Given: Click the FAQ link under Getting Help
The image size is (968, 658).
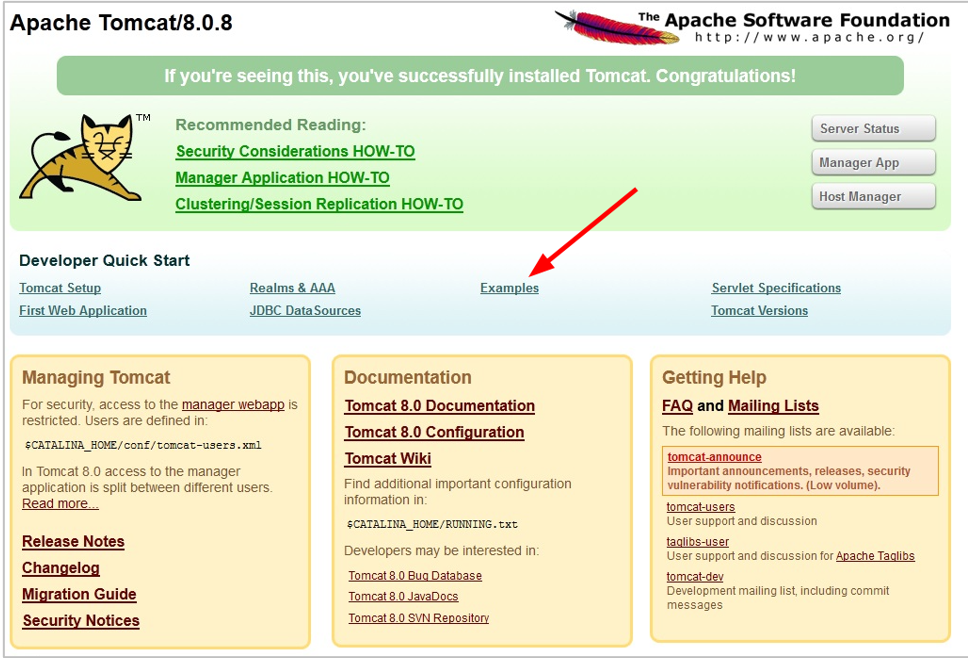Looking at the screenshot, I should (x=677, y=406).
